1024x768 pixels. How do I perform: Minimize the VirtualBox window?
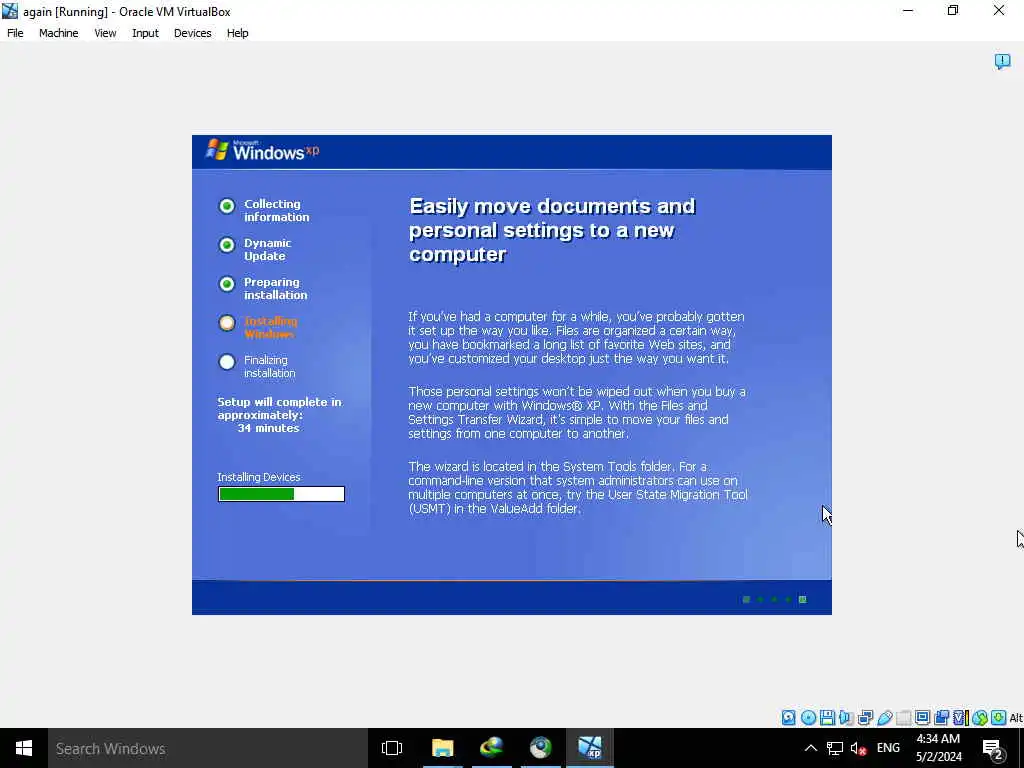[x=908, y=11]
